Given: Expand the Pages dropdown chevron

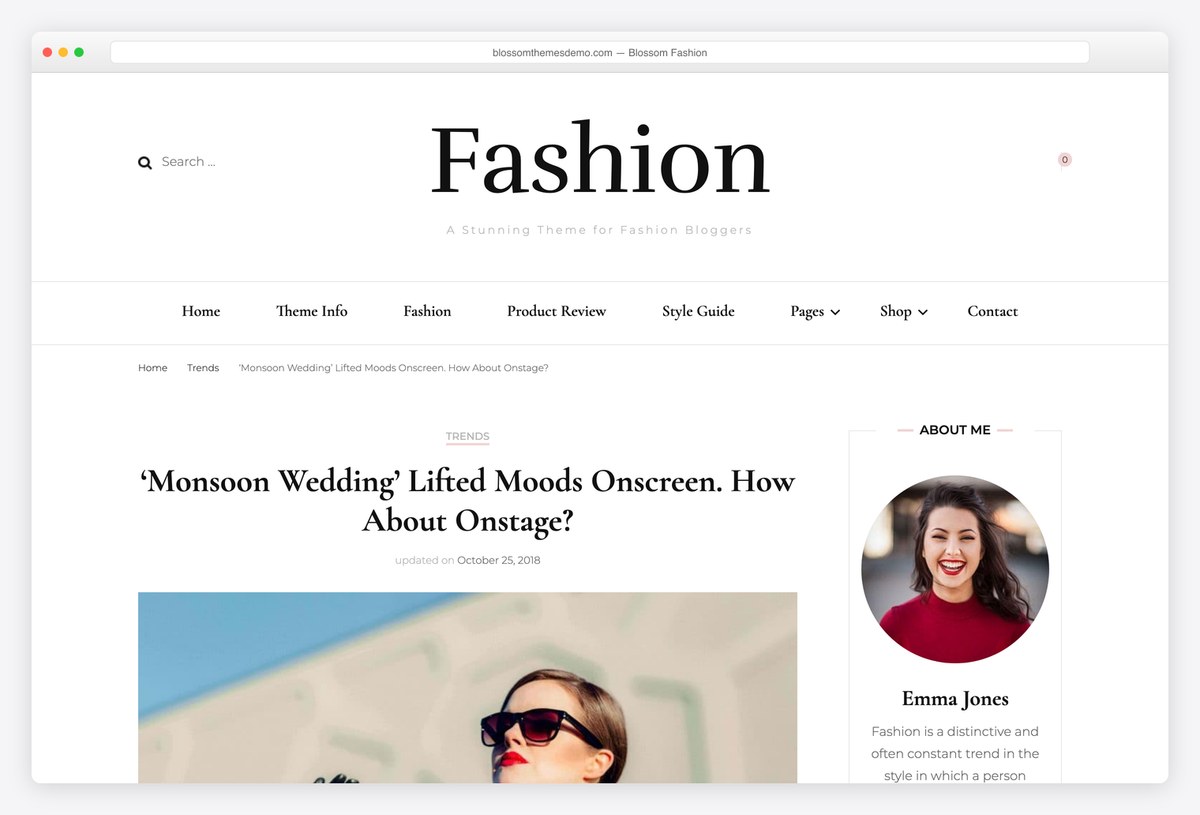Looking at the screenshot, I should (x=835, y=313).
